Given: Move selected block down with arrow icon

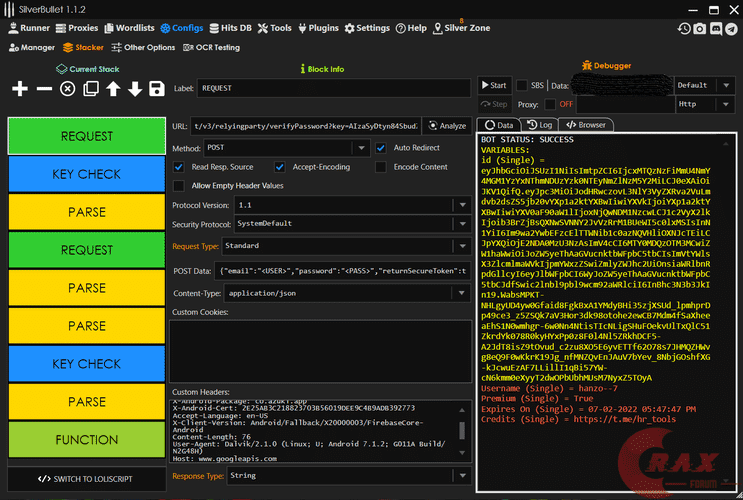Looking at the screenshot, I should coord(135,89).
